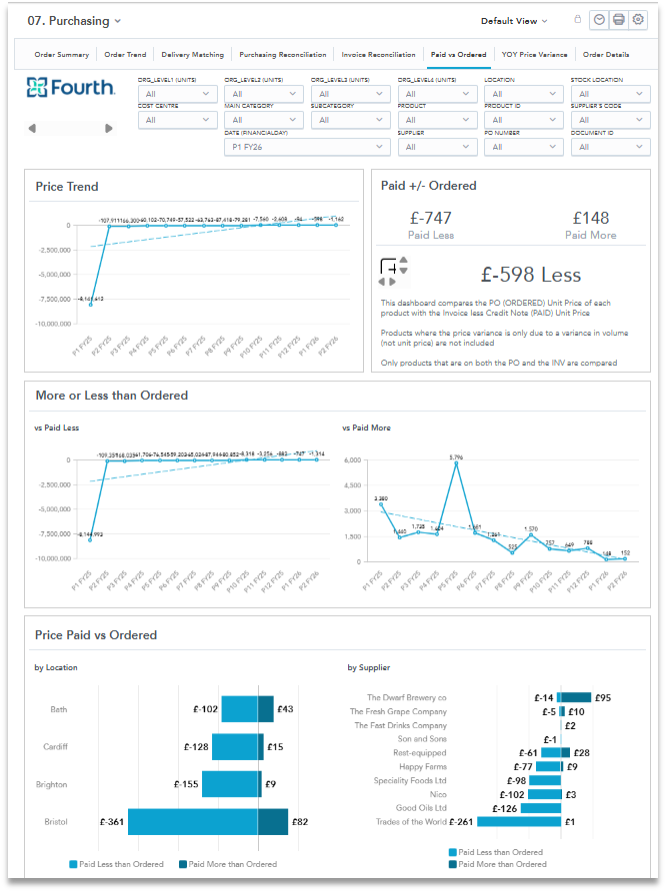
Task: Click the P1 FY25 low point in Price Trend
Action: (90, 305)
